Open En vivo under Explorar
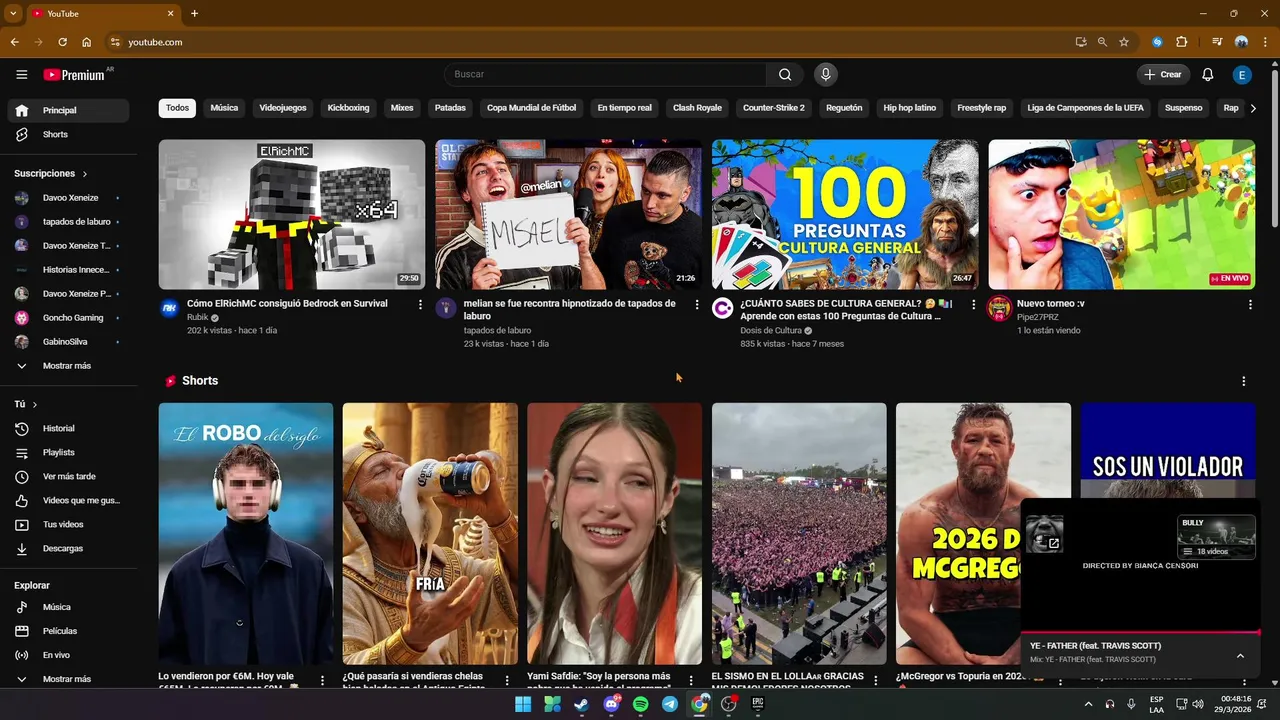Viewport: 1280px width, 720px height. point(67,655)
